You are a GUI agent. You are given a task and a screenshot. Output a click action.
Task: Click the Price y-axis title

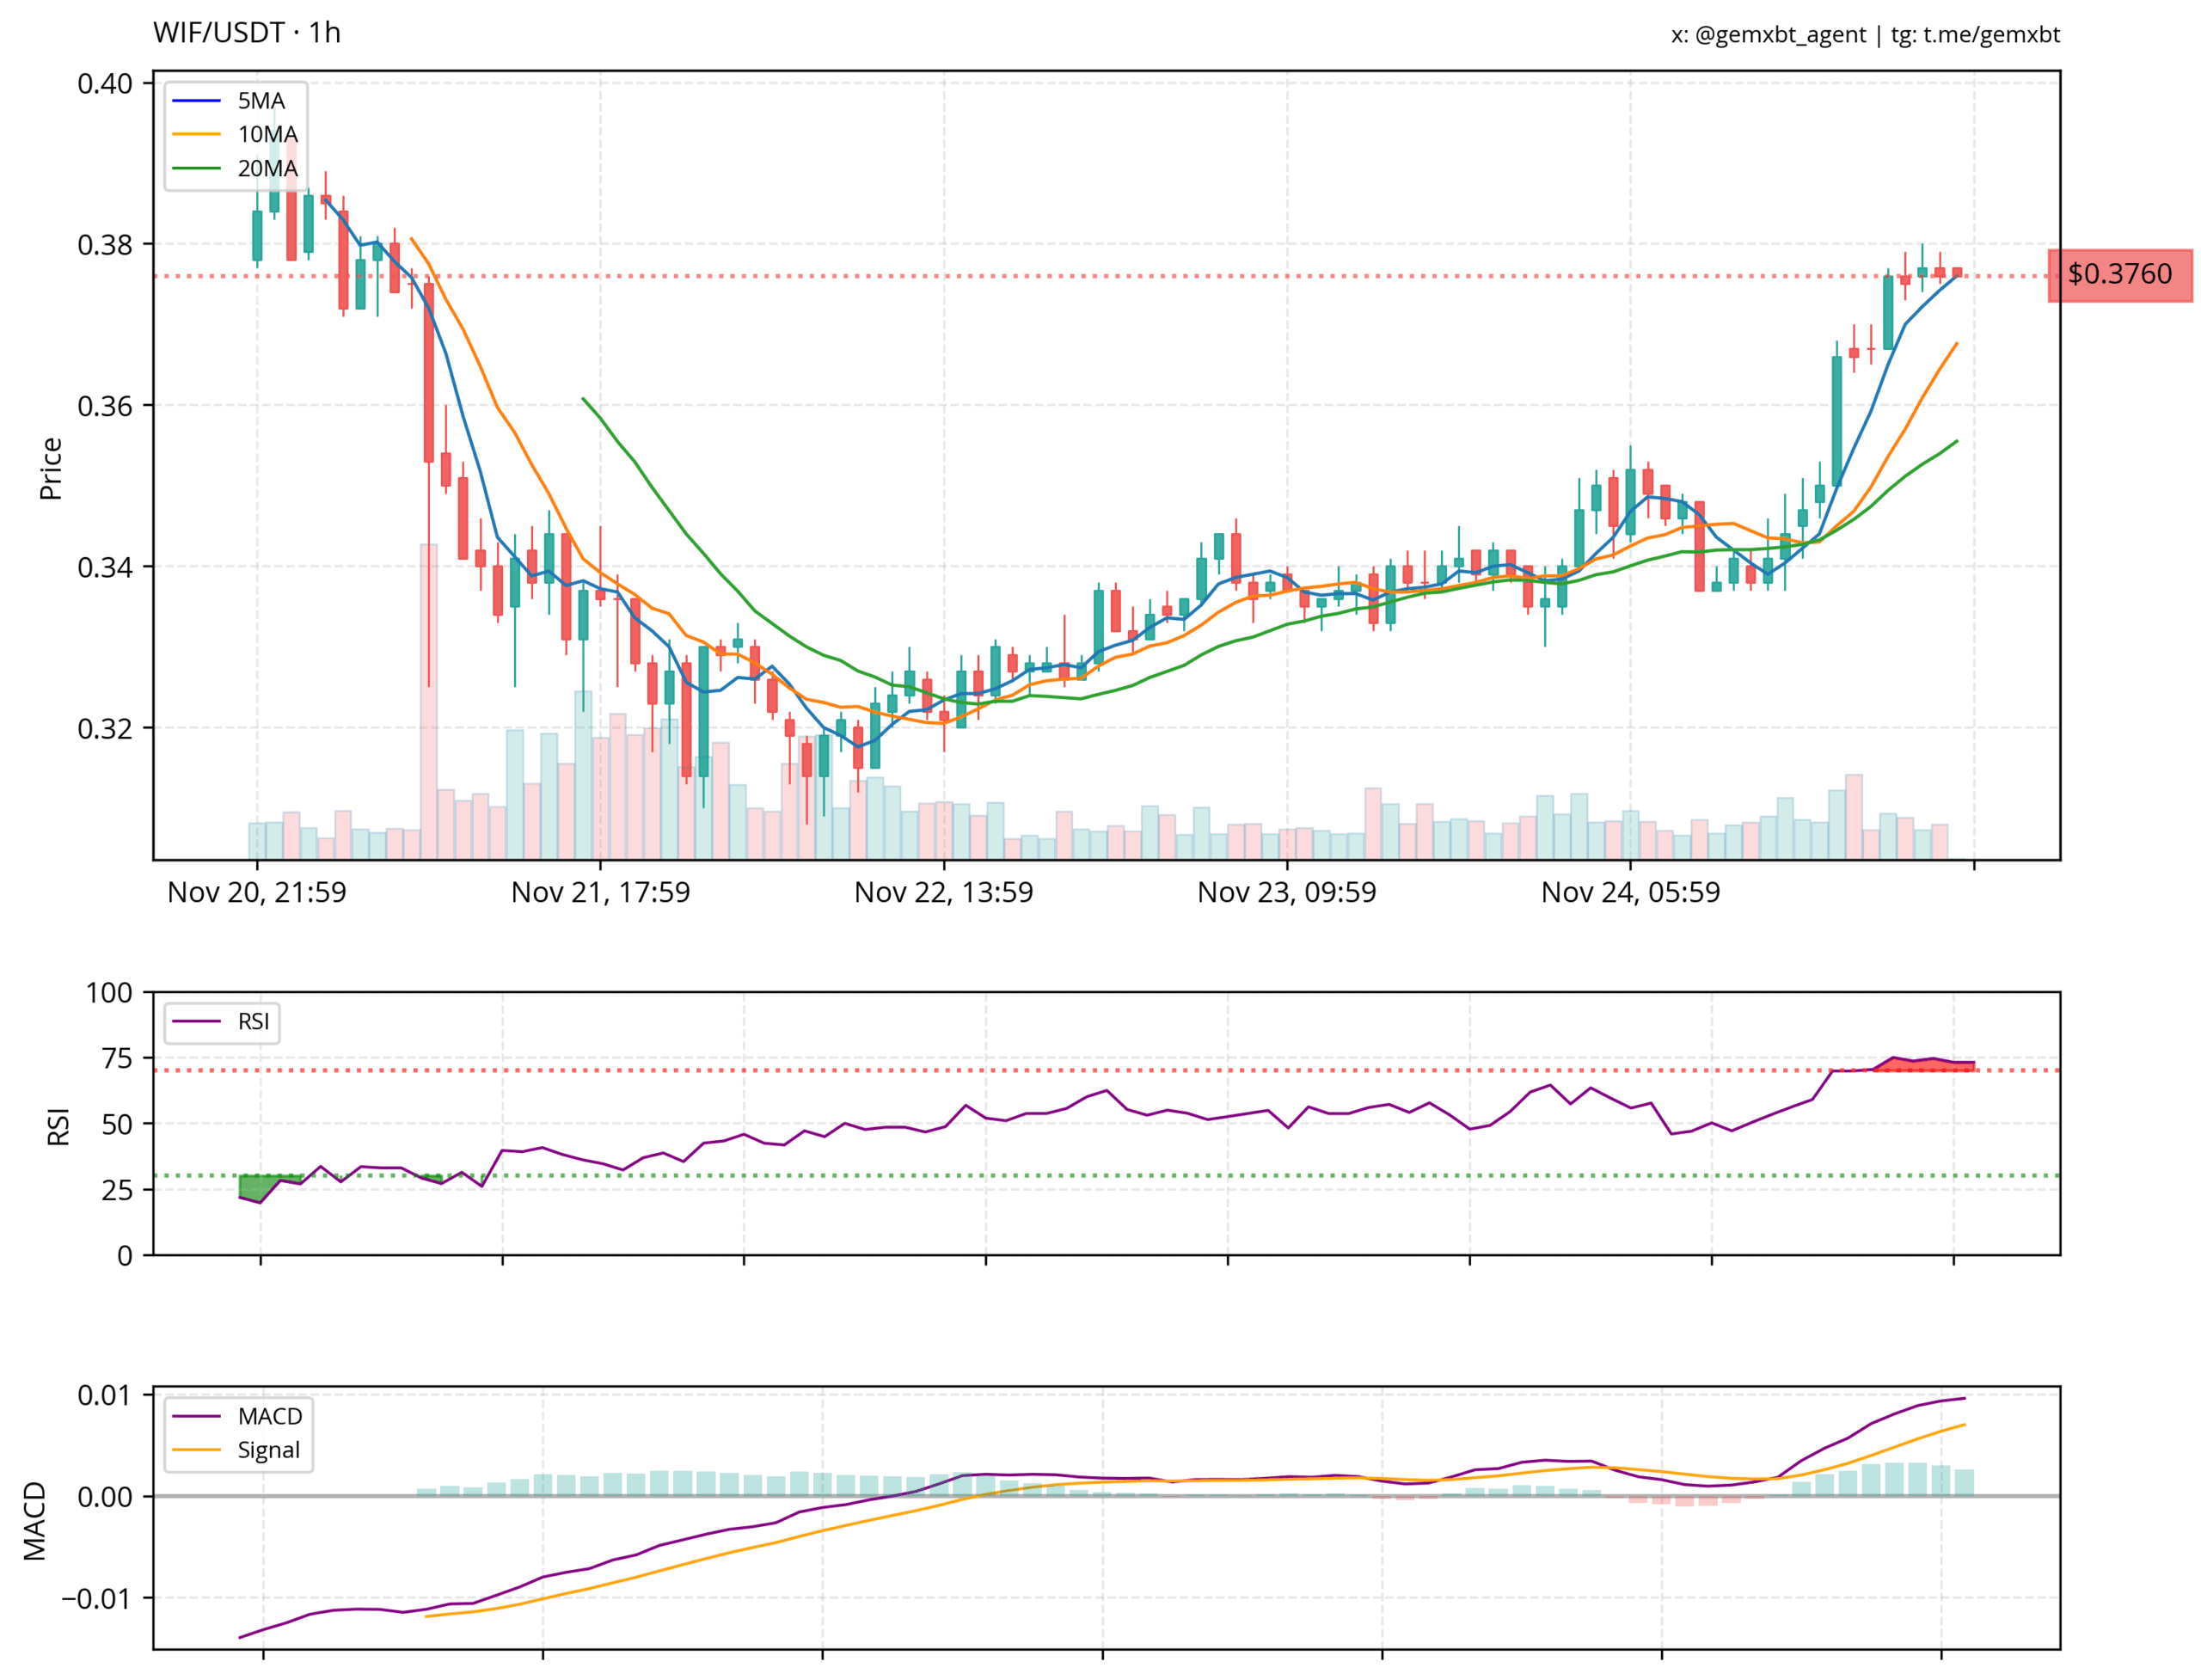pos(51,468)
